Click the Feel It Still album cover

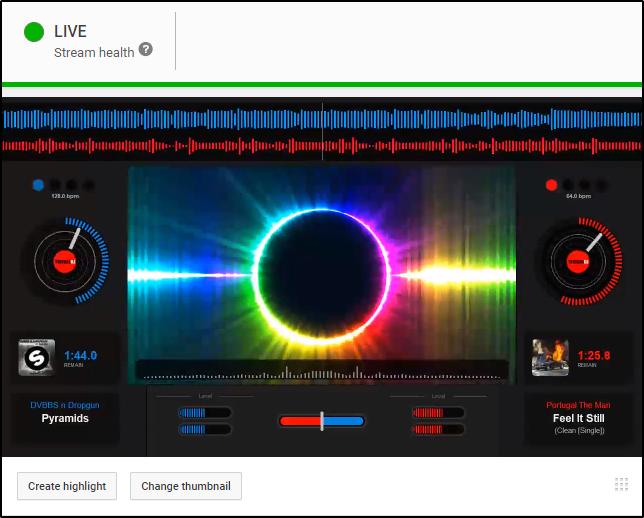click(550, 357)
